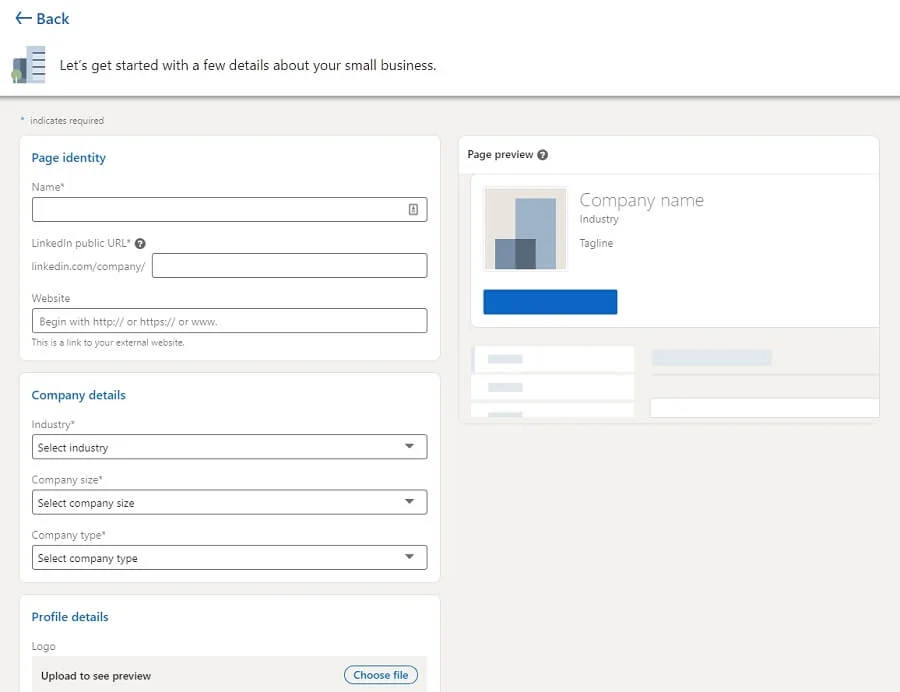Click the Profile details section heading

click(x=70, y=617)
